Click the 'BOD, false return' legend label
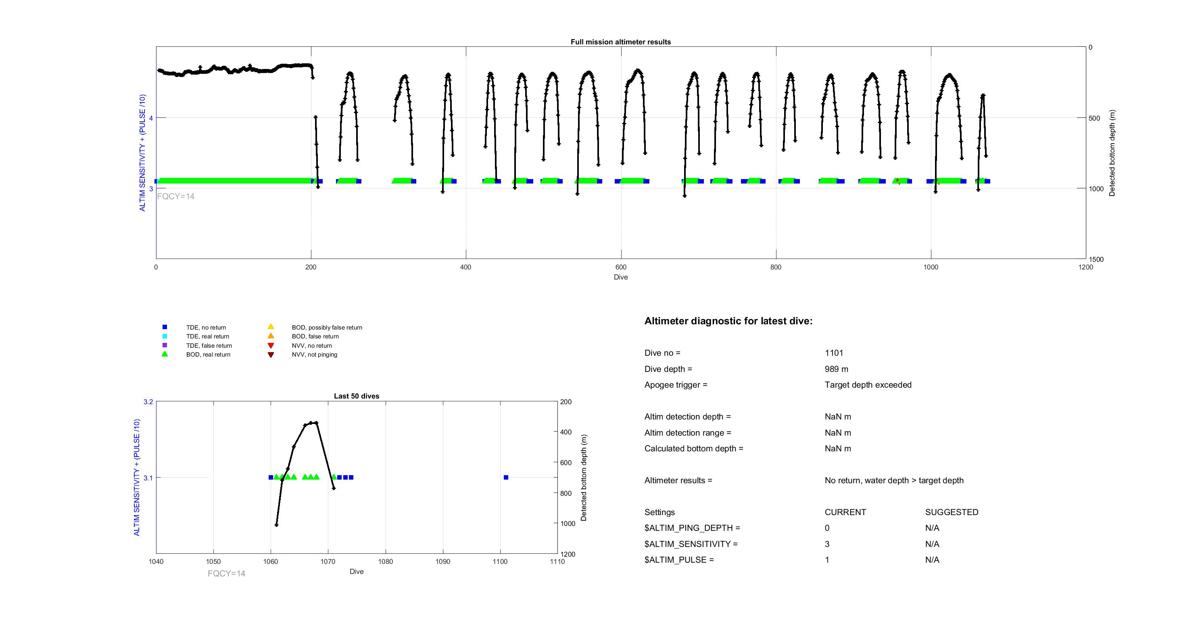Screen dimensions: 1200x622 point(316,336)
